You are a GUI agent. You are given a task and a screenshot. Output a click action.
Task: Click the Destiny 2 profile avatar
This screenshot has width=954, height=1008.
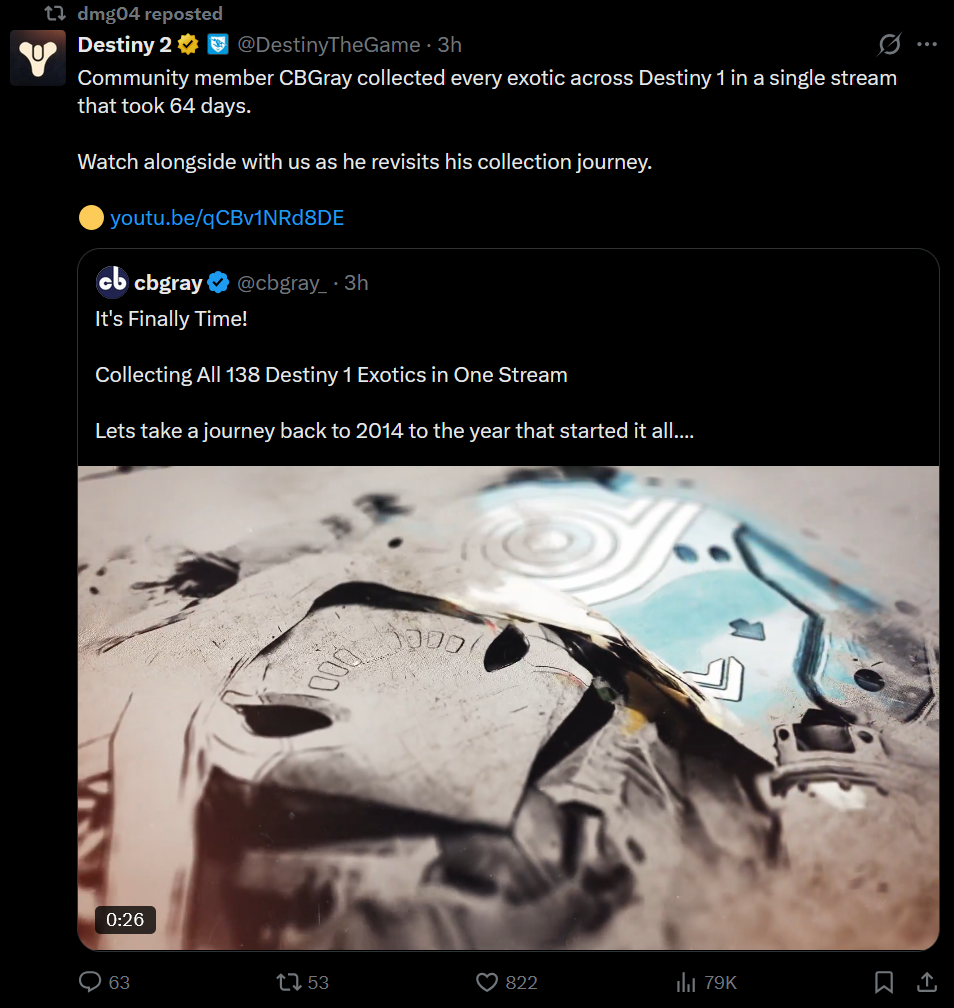pos(38,58)
